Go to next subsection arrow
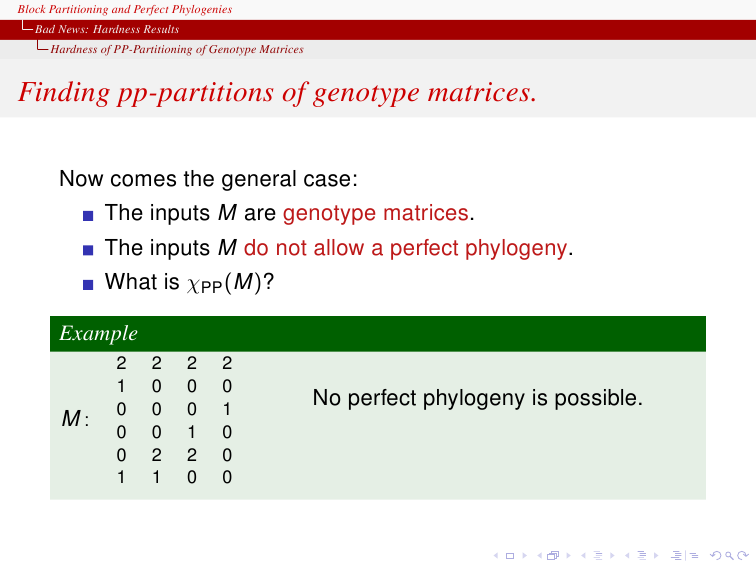 612,555
